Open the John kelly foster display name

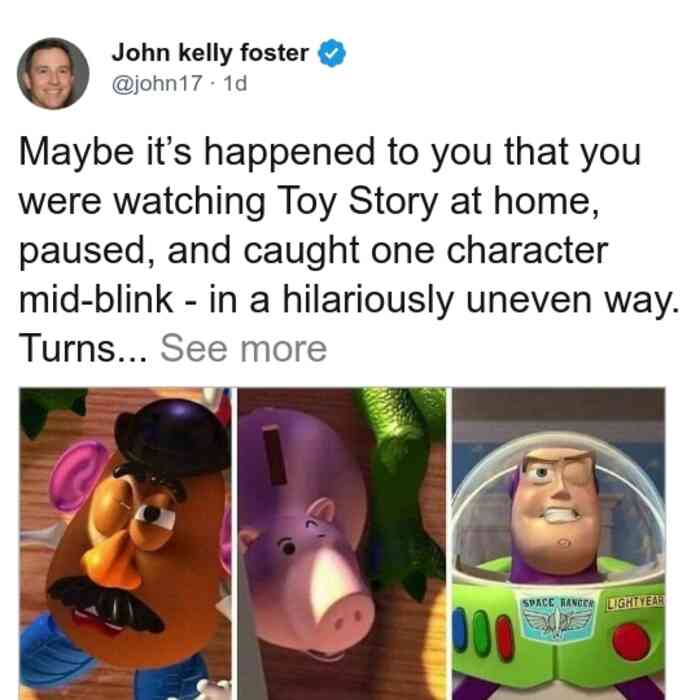pyautogui.click(x=210, y=53)
